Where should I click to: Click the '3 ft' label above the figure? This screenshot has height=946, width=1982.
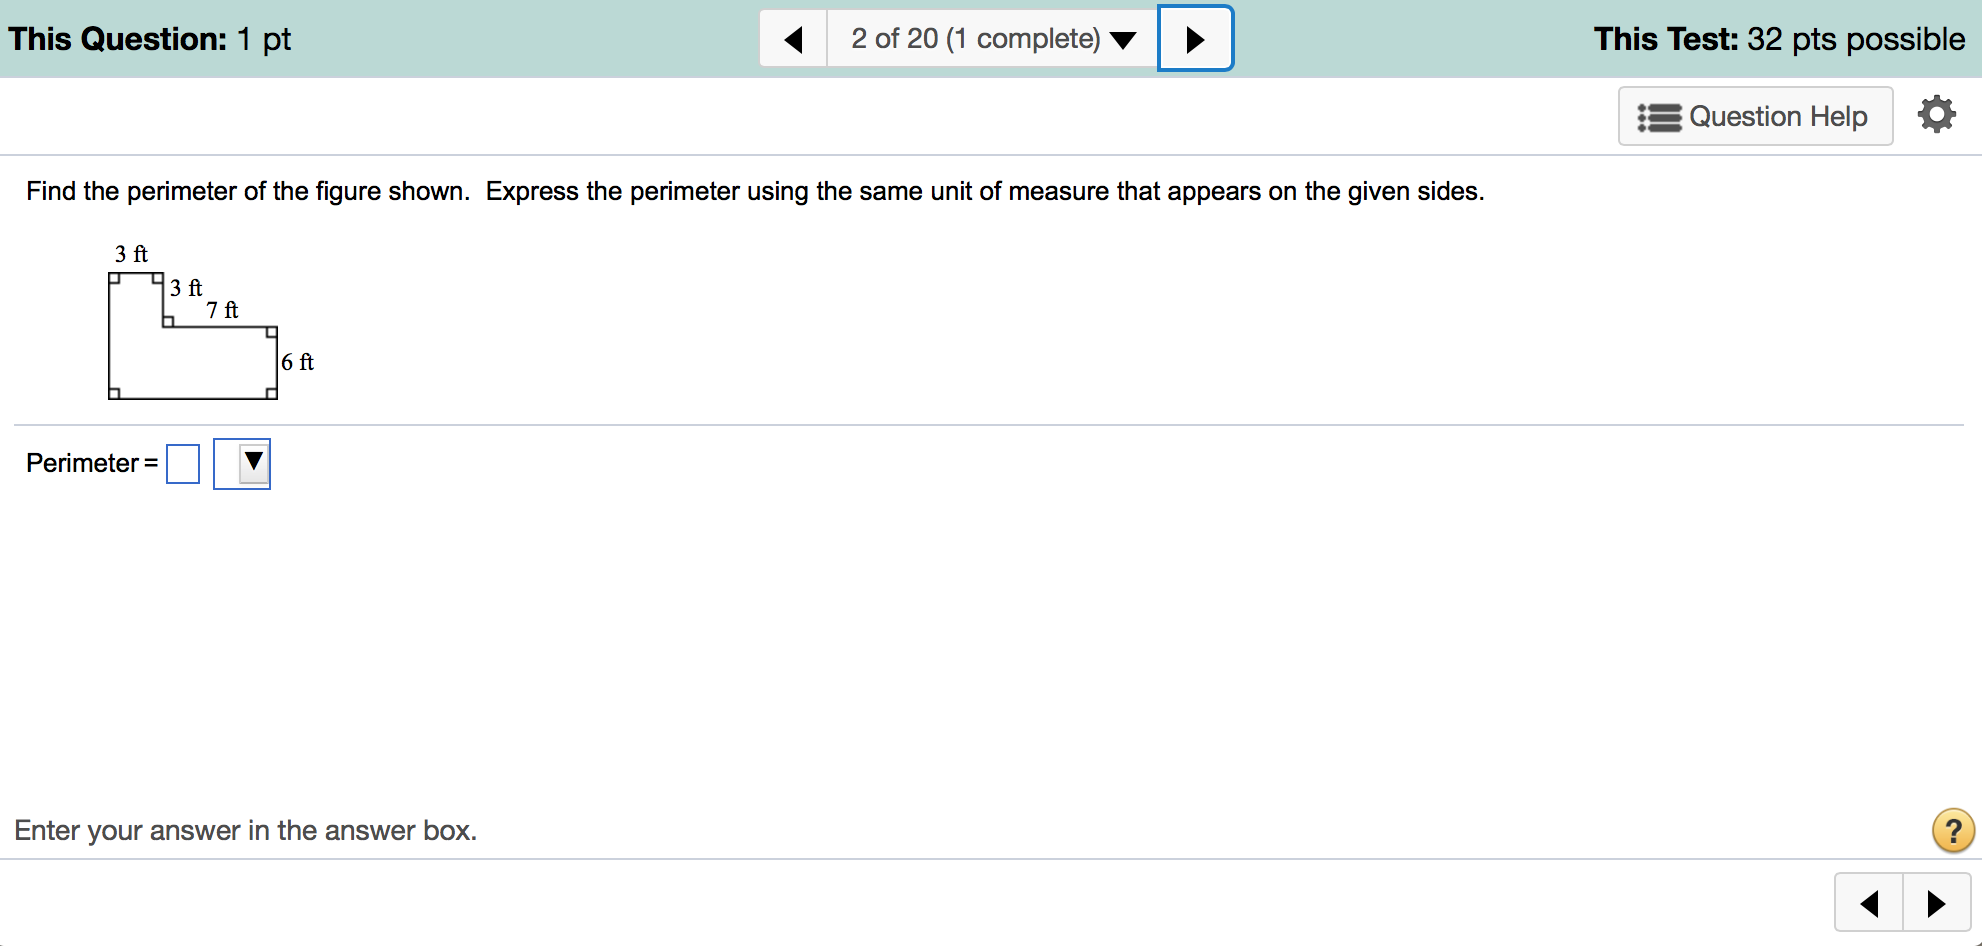(131, 254)
